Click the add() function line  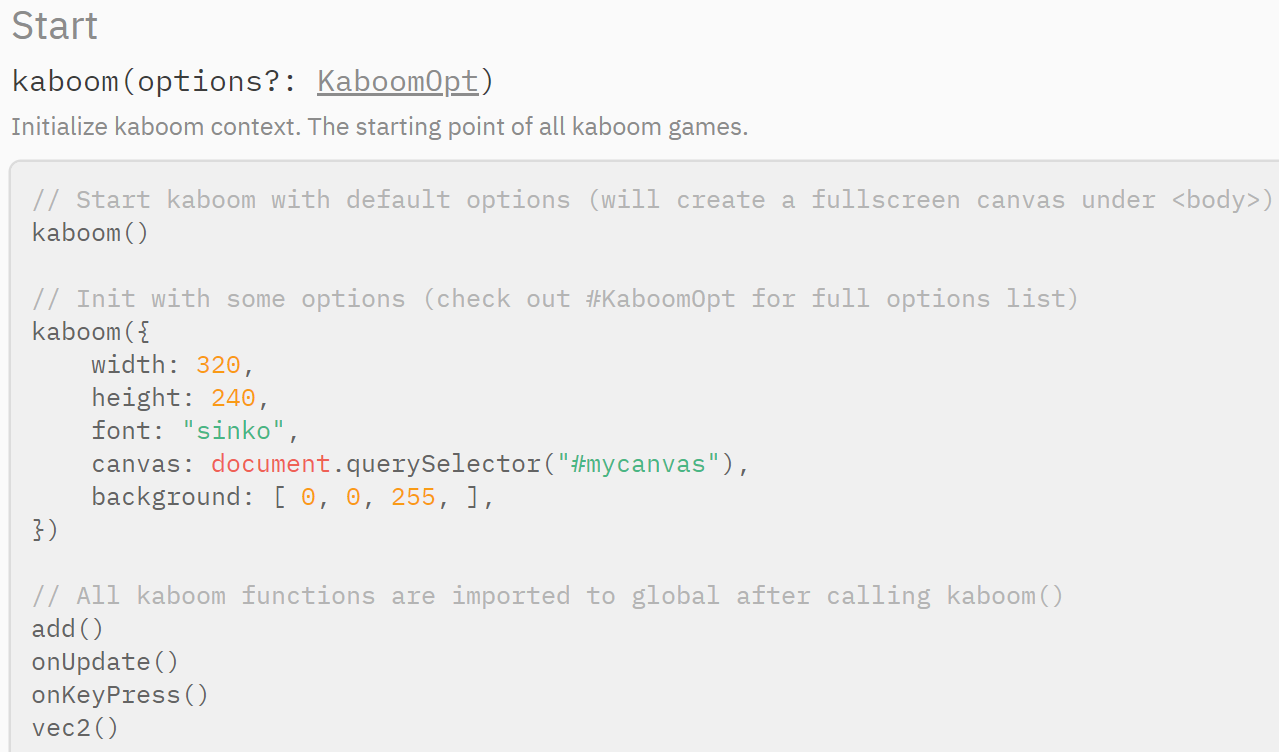coord(68,629)
